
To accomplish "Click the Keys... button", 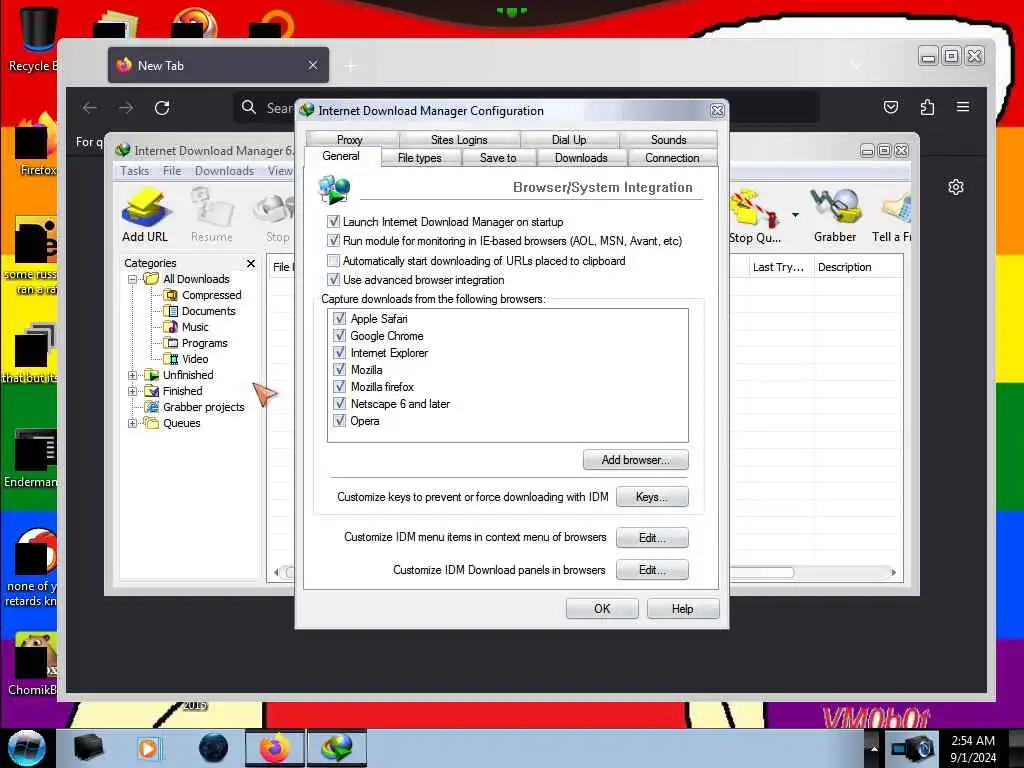I will pos(652,497).
